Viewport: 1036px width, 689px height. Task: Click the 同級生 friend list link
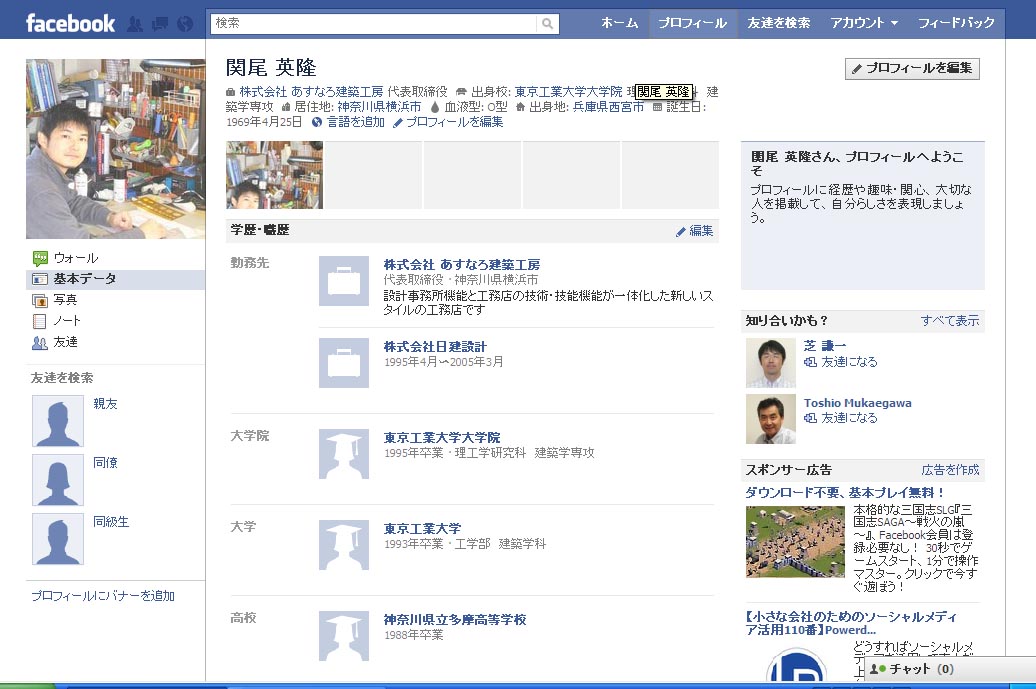pos(111,522)
